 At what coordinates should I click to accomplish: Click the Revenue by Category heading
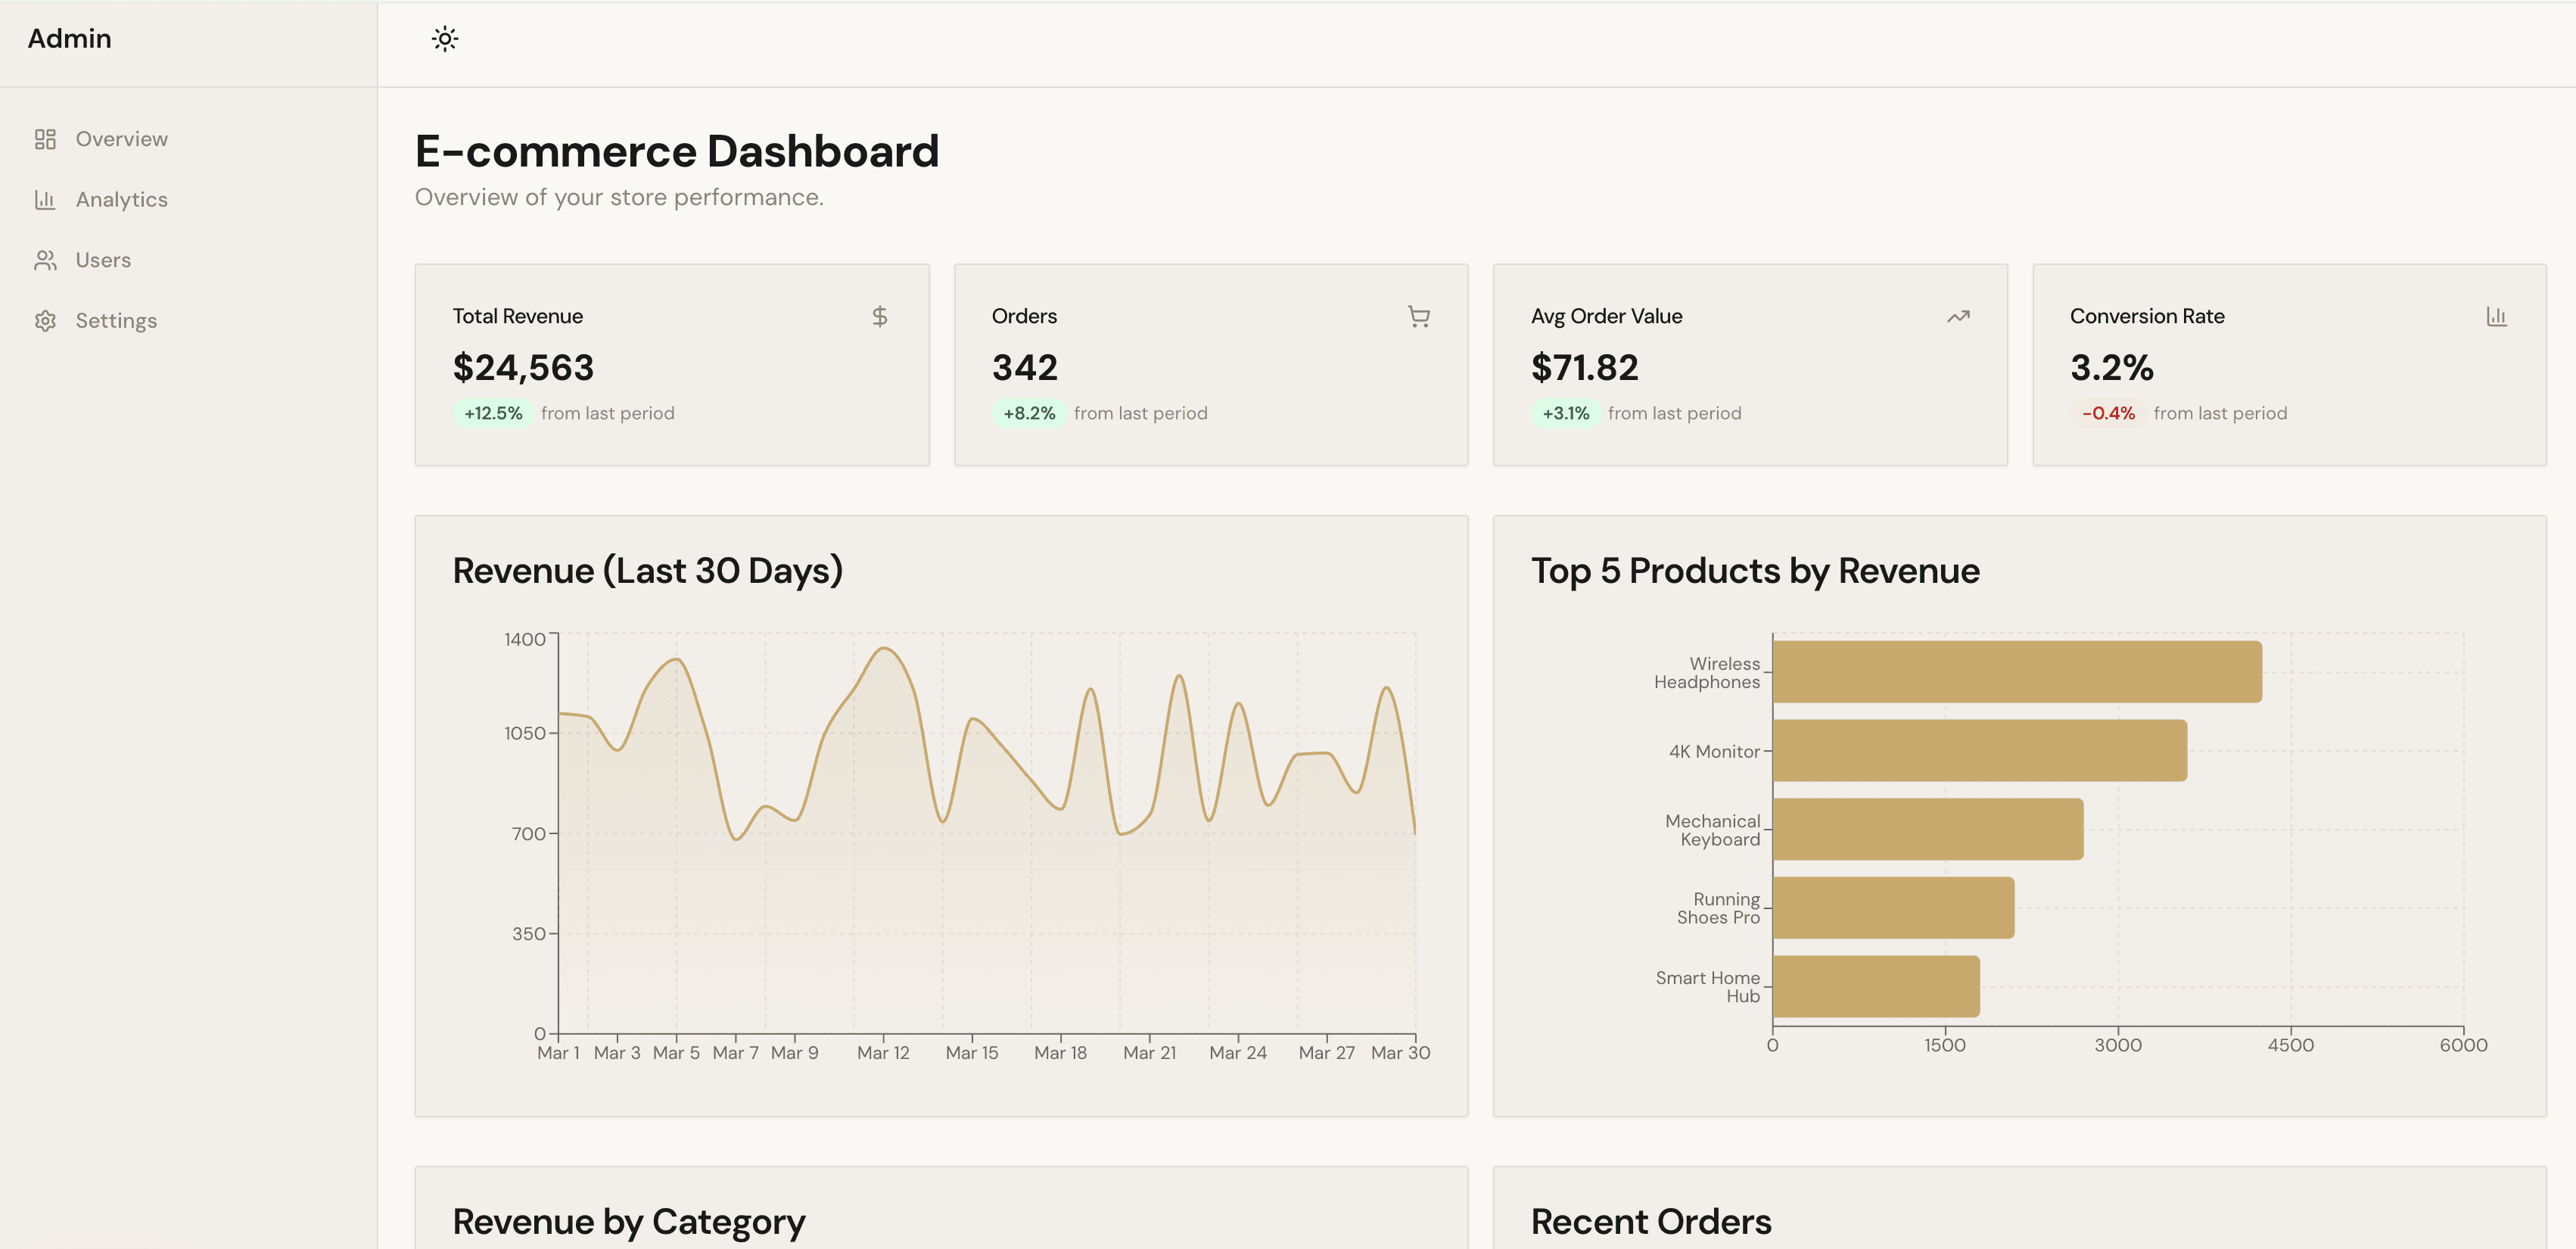click(x=629, y=1222)
